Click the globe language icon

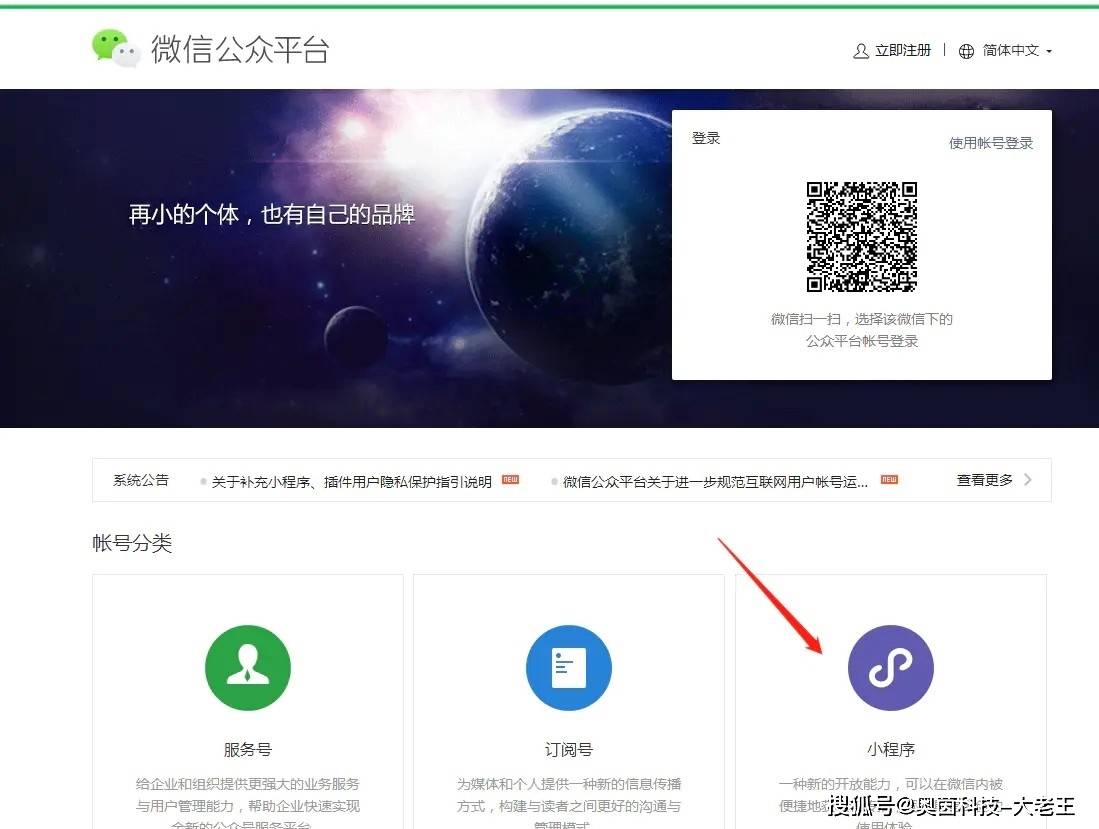(966, 51)
